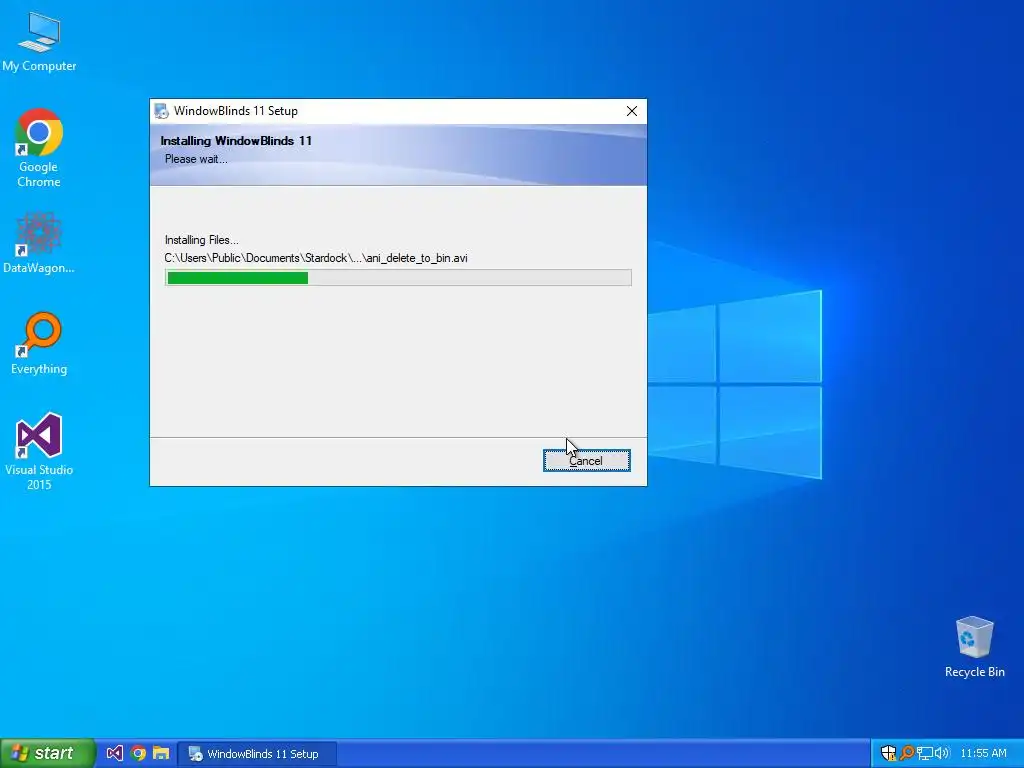This screenshot has height=768, width=1024.
Task: Launch Chrome from quick launch bar
Action: click(138, 754)
